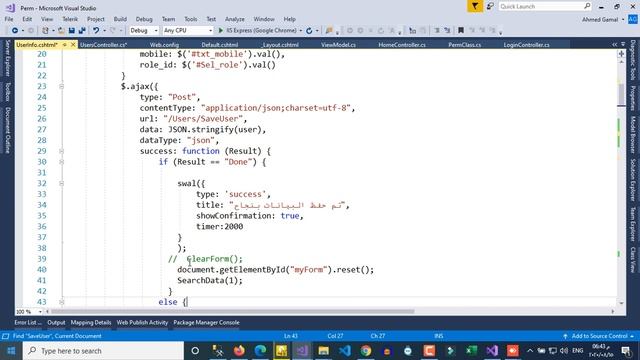Open the Analyze menu
640x360 pixels.
coord(235,19)
